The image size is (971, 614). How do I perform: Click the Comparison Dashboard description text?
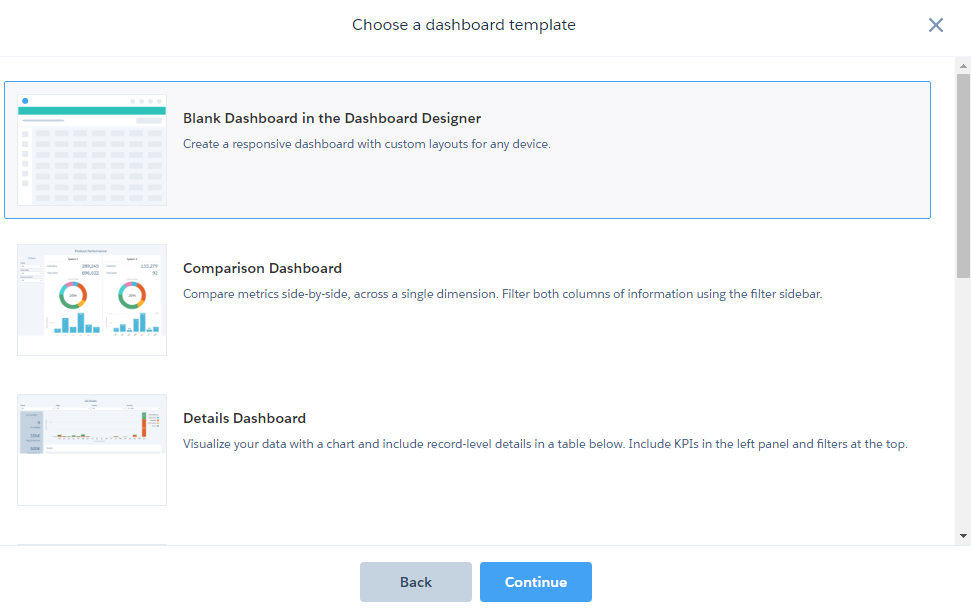(502, 294)
